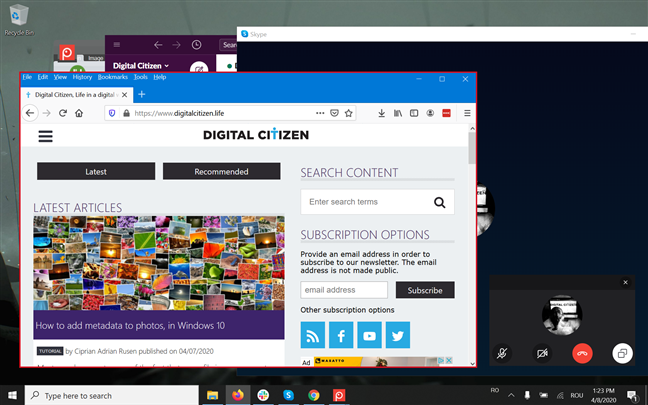Screen dimensions: 648x405
Task: Click the Firefox forward arrow
Action: (x=46, y=113)
